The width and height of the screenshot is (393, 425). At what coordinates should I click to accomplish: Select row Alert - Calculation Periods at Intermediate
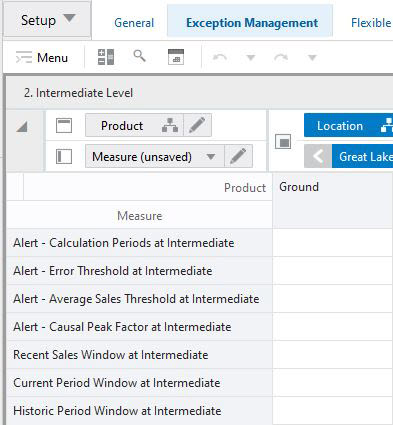click(x=139, y=243)
